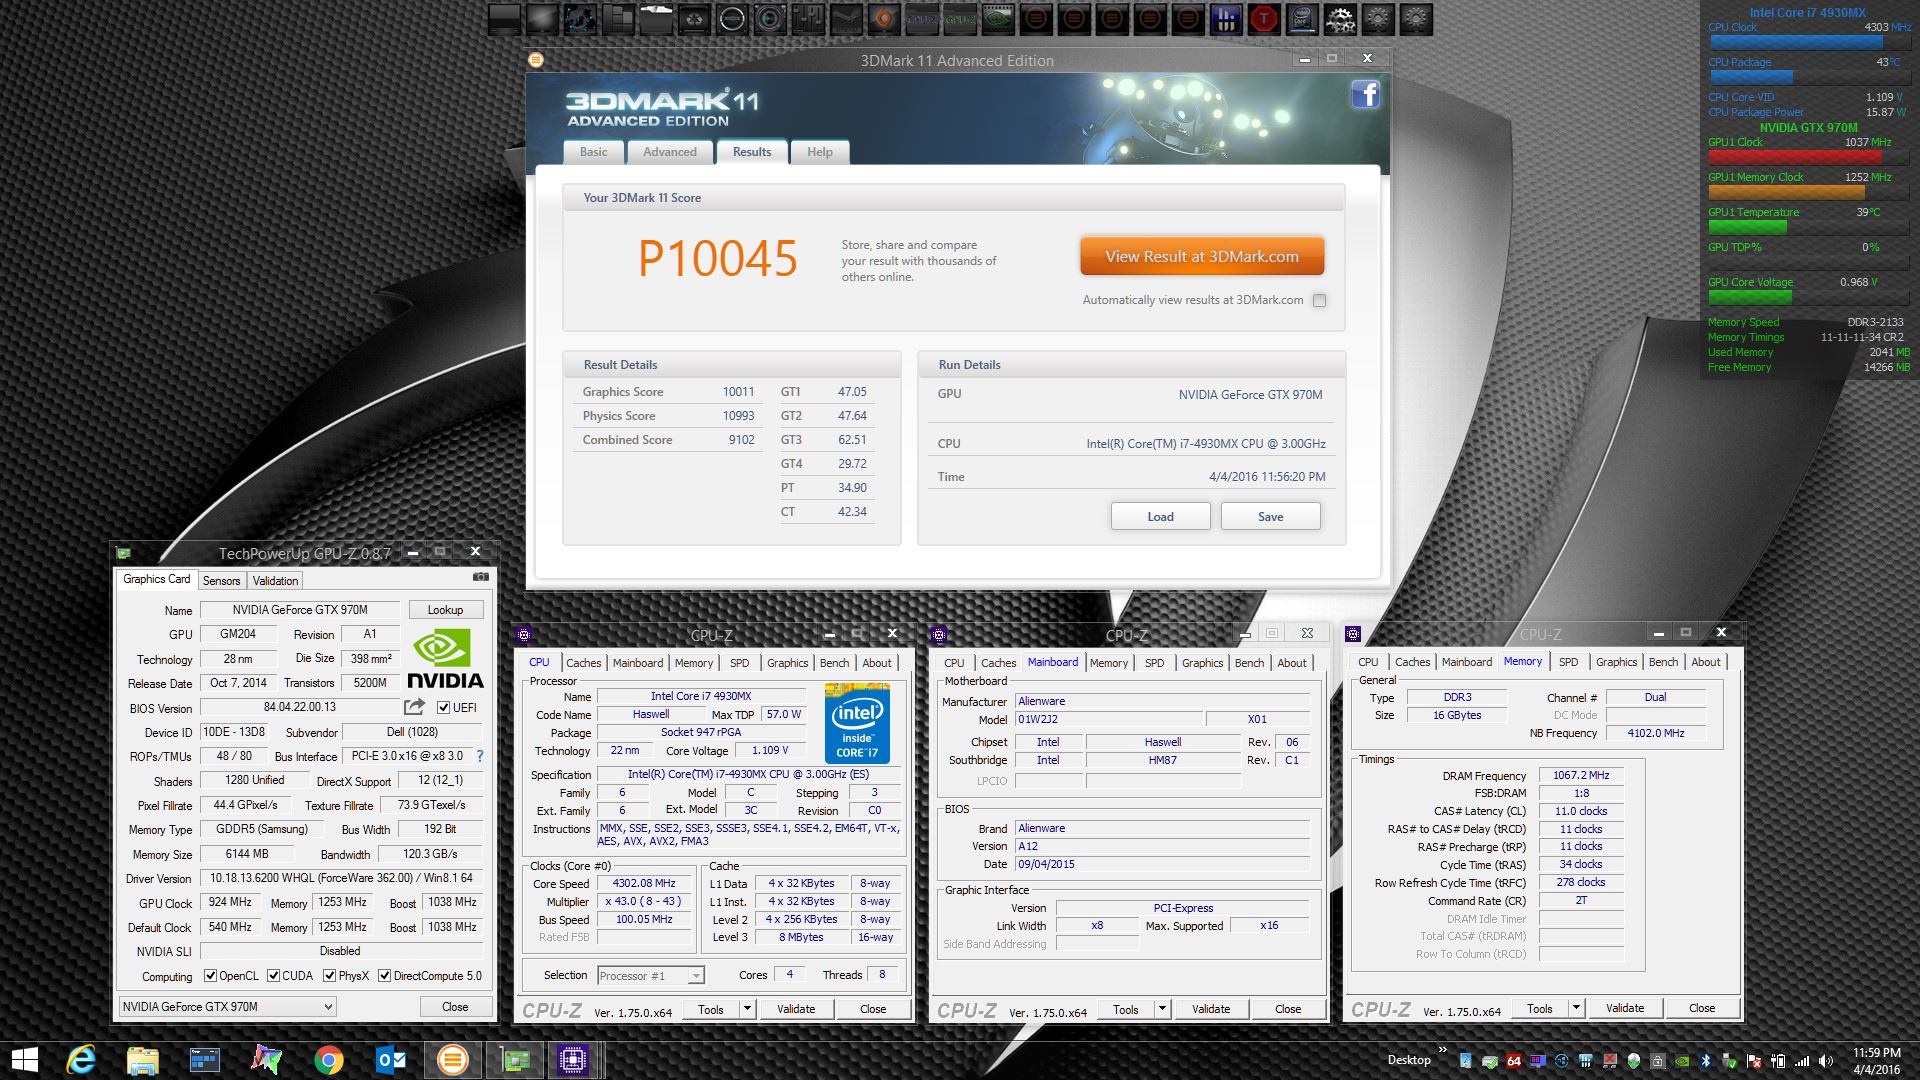The height and width of the screenshot is (1080, 1920).
Task: Switch to the Basic tab in 3DMark
Action: pos(593,152)
